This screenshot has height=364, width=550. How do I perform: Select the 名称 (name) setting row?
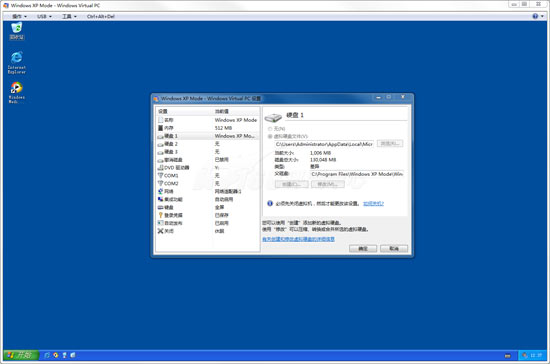point(208,120)
